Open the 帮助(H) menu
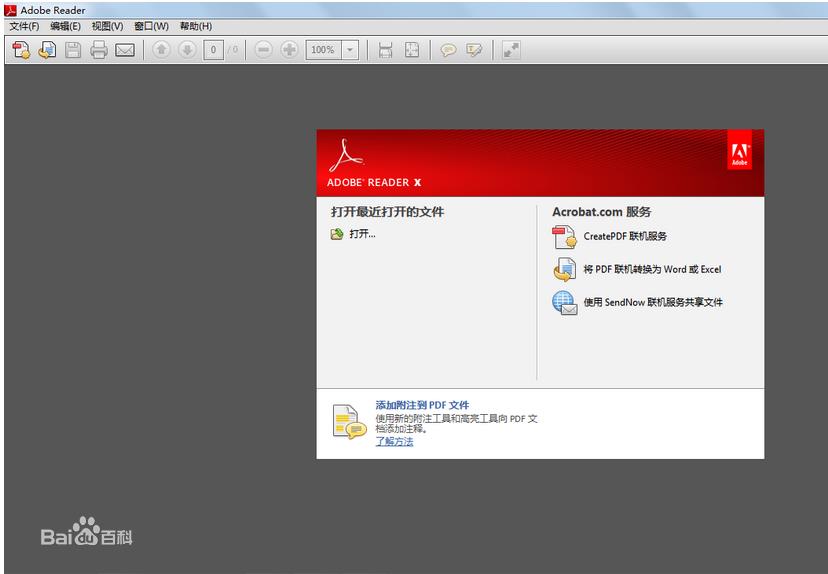 (x=196, y=26)
